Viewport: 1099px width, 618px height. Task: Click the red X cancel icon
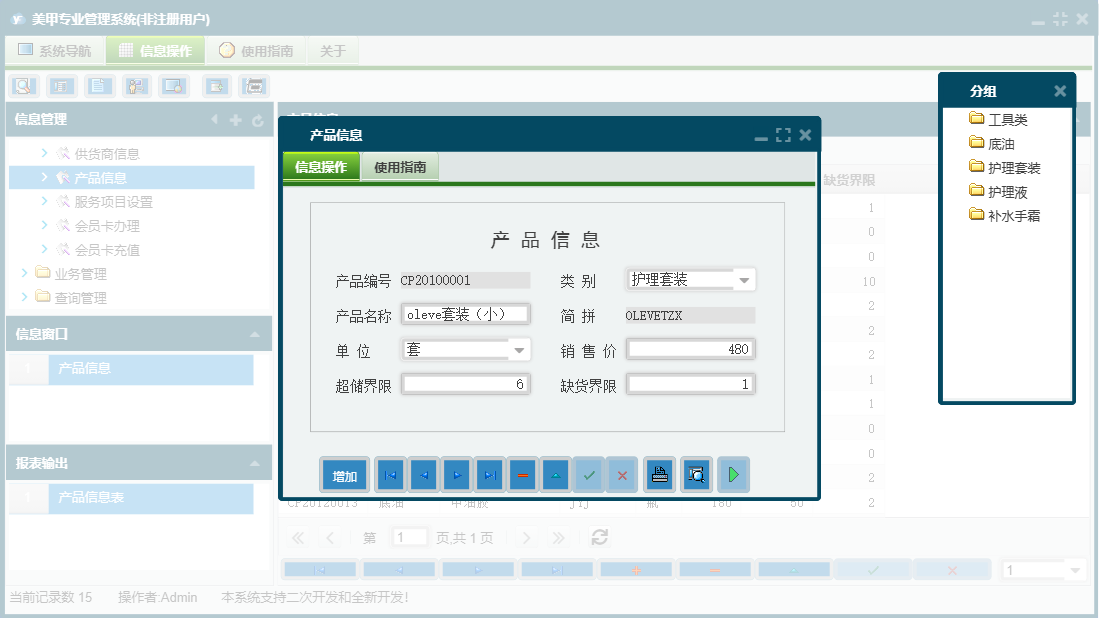[x=622, y=474]
